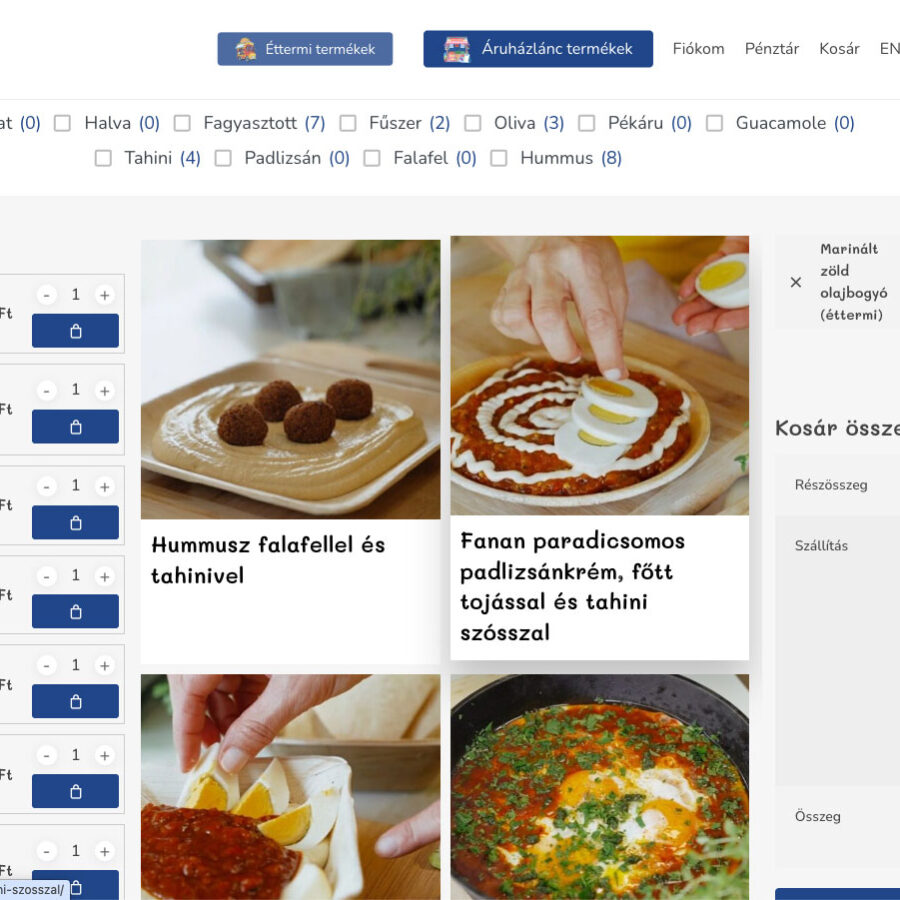Select the Oliva category checkbox

pyautogui.click(x=473, y=123)
